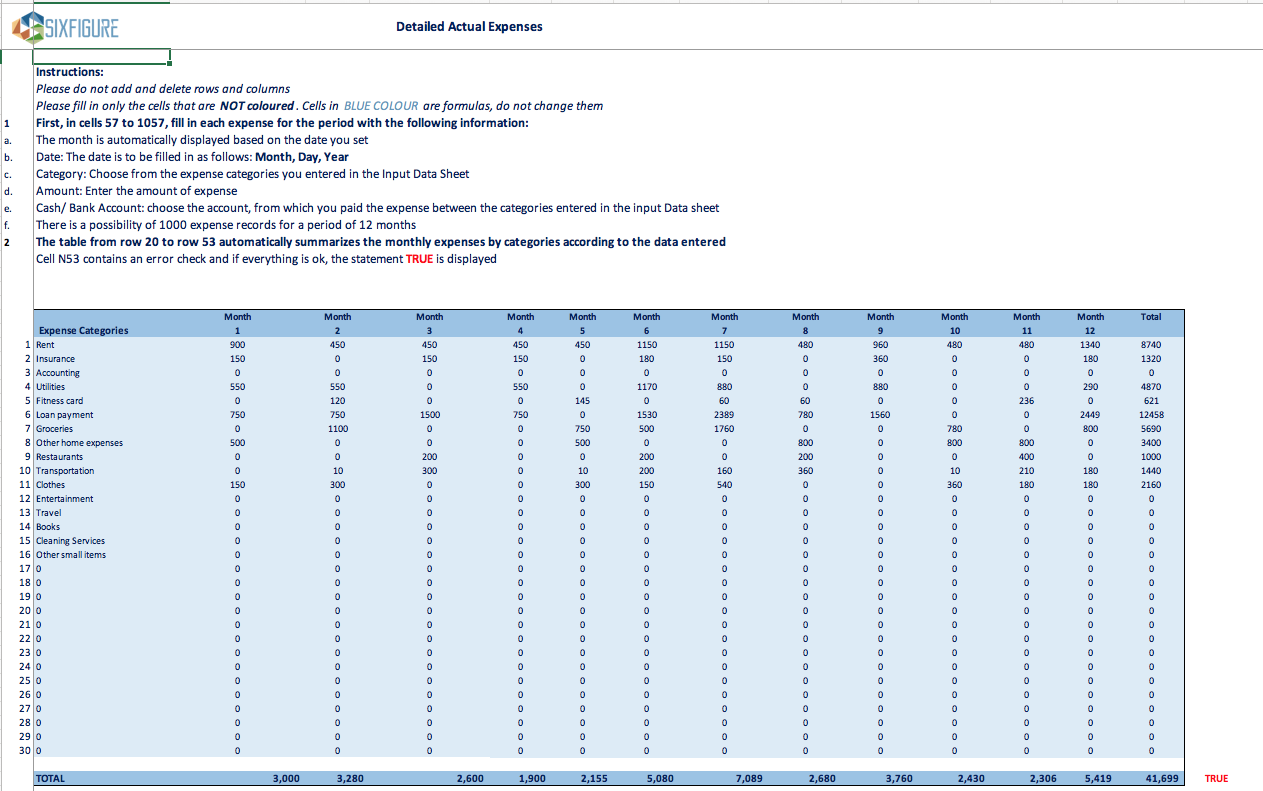
Task: Select the 'Instructions:' heading cell
Action: click(69, 72)
